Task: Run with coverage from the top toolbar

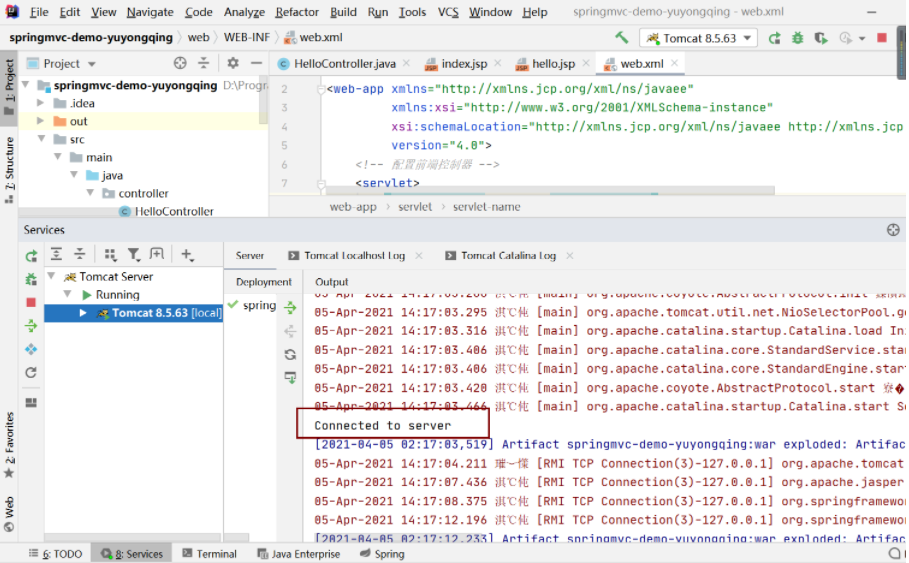Action: pyautogui.click(x=820, y=38)
